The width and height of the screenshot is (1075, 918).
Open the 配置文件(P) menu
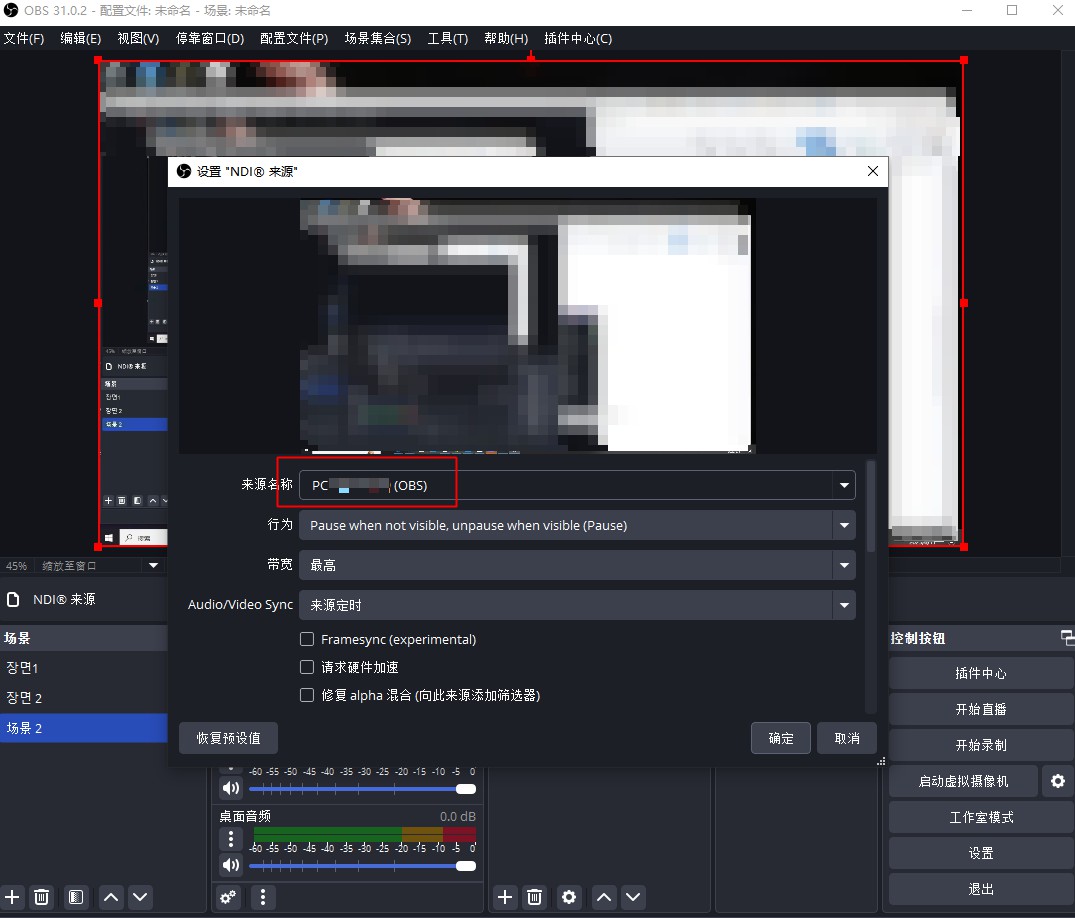(294, 38)
